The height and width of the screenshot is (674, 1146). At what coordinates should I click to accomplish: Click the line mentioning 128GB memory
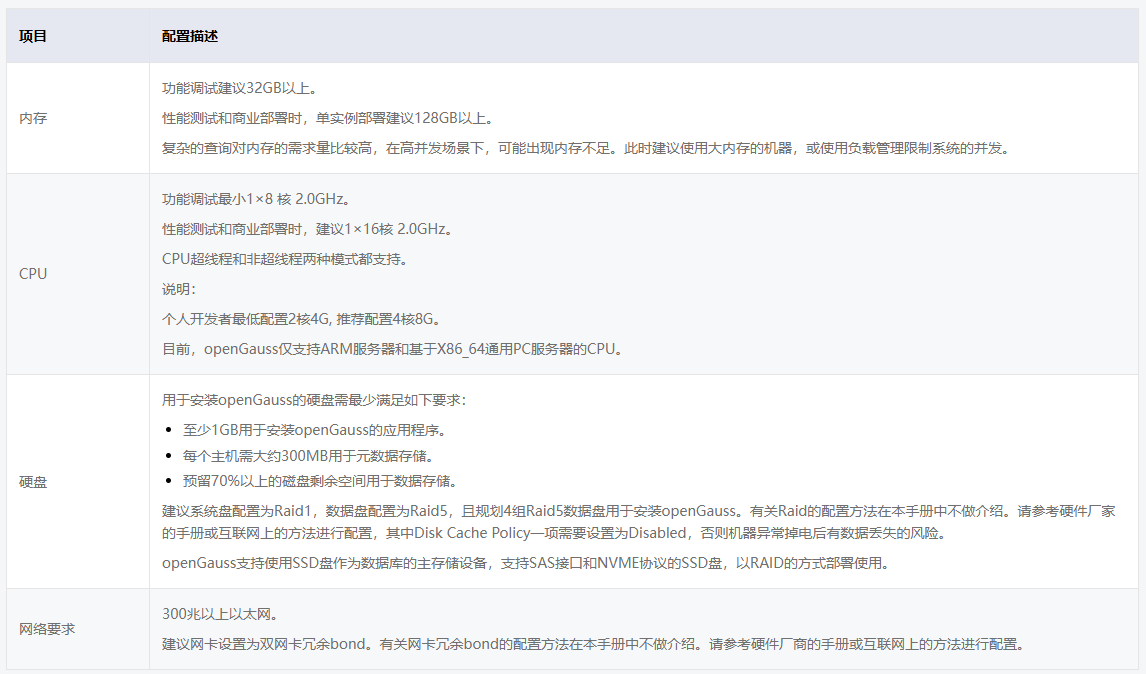[x=330, y=118]
